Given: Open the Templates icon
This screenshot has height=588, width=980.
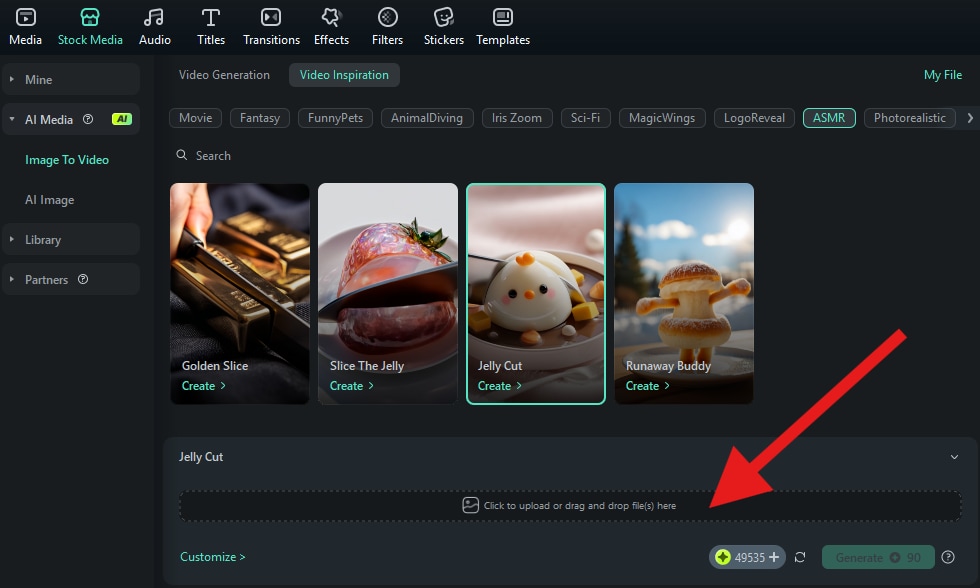Looking at the screenshot, I should 502,17.
